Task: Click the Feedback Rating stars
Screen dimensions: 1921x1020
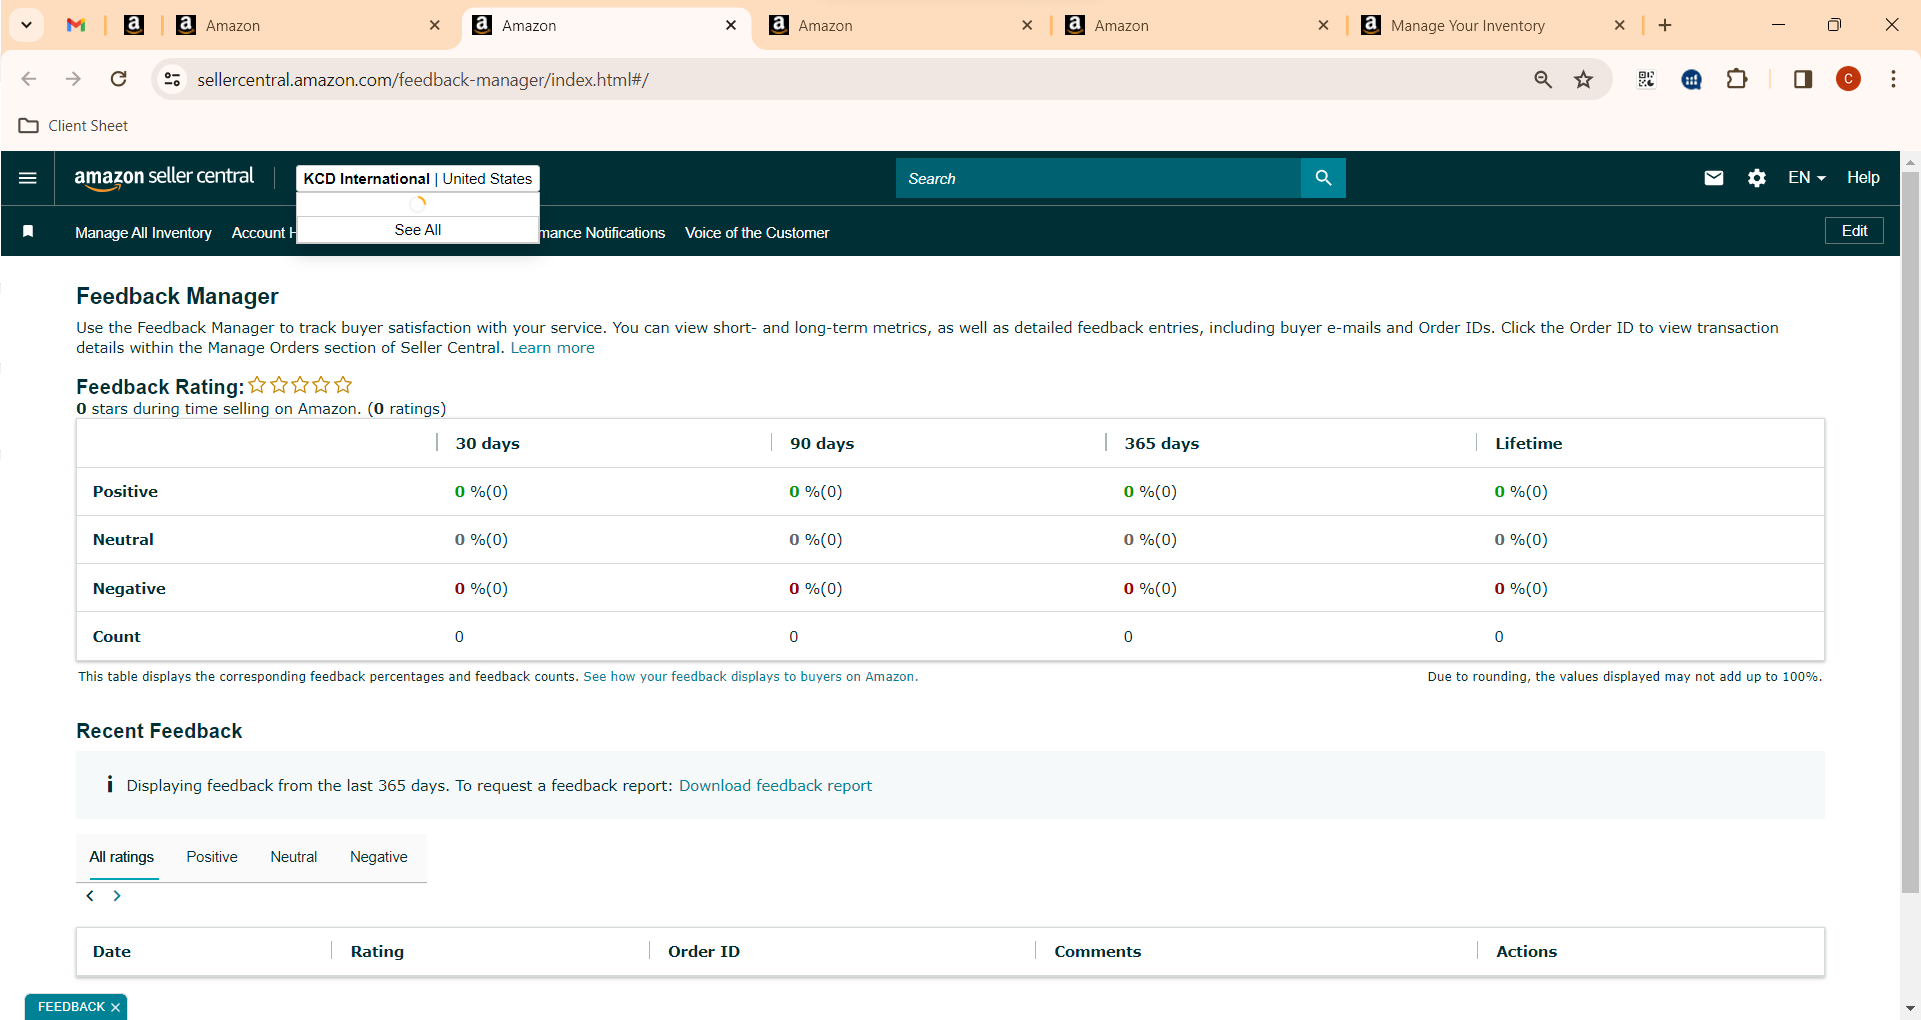Action: point(300,385)
